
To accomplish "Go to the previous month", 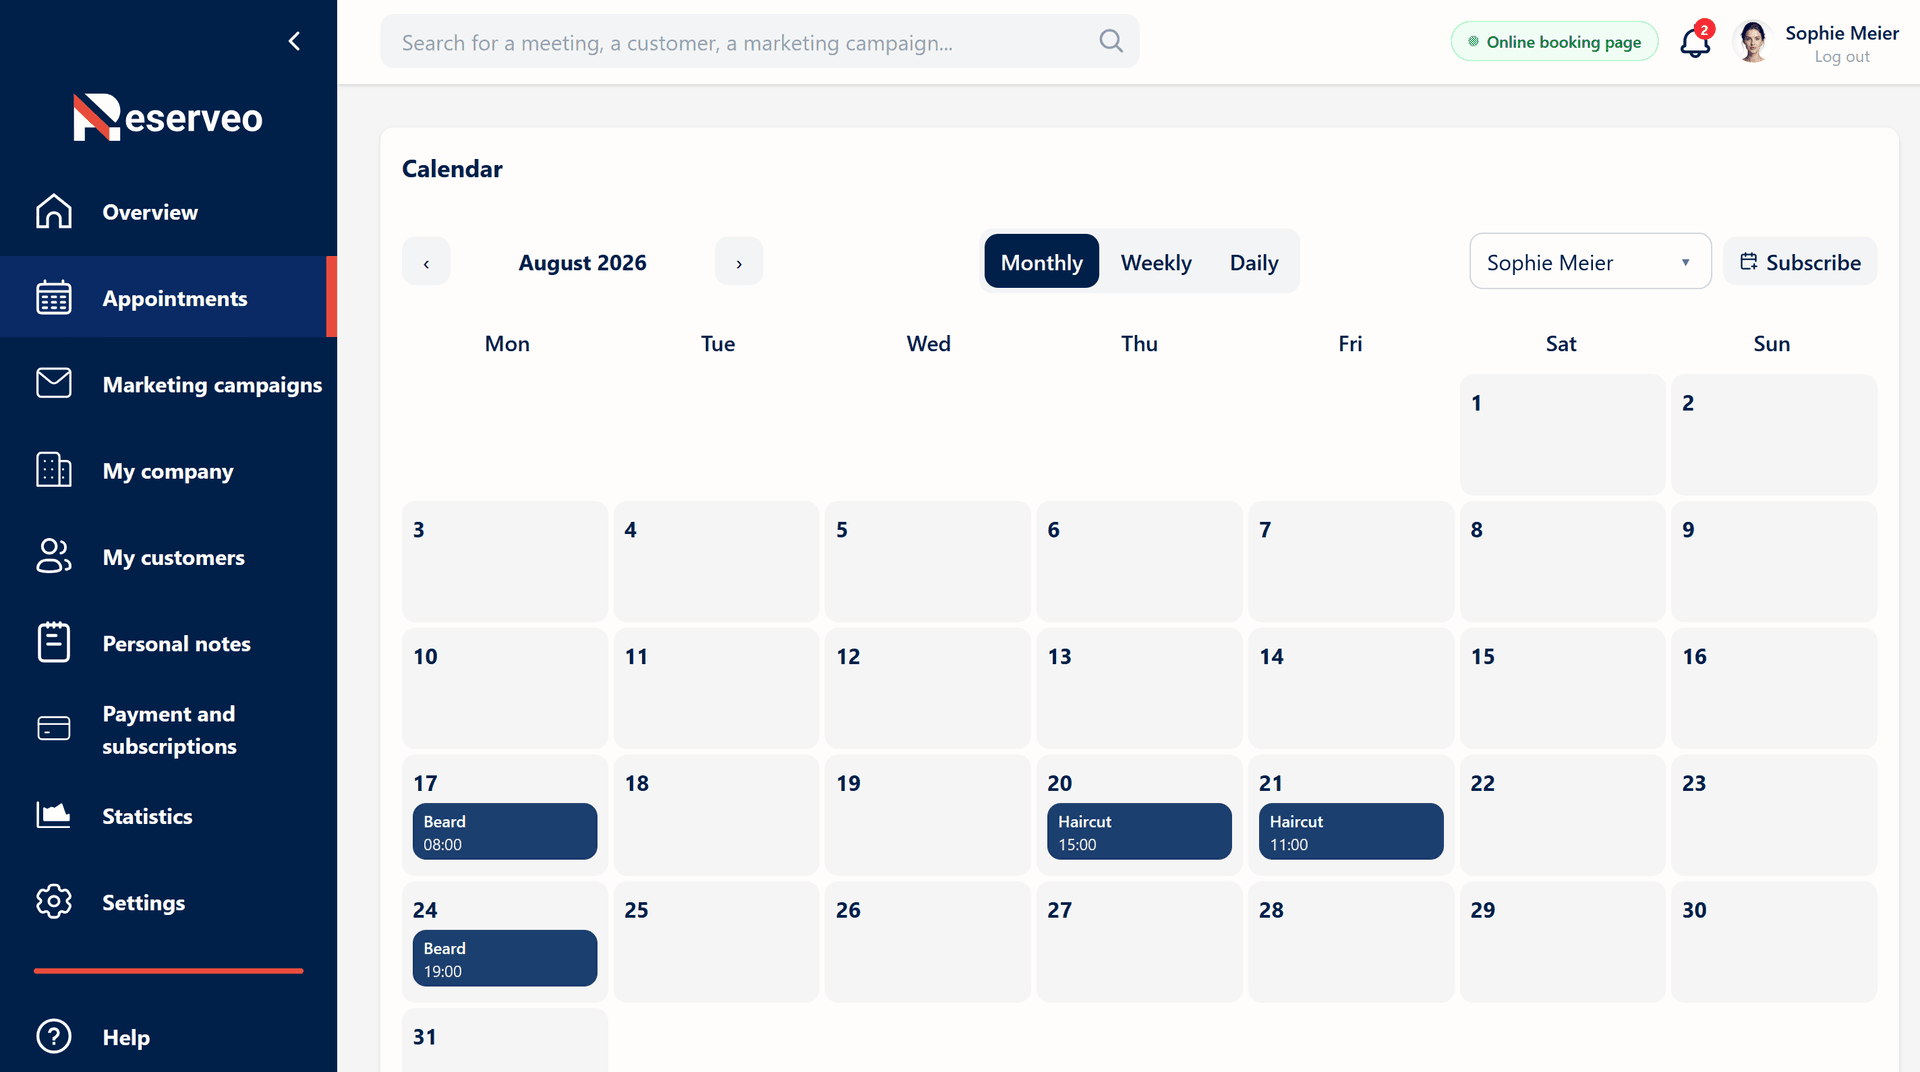I will pos(426,262).
